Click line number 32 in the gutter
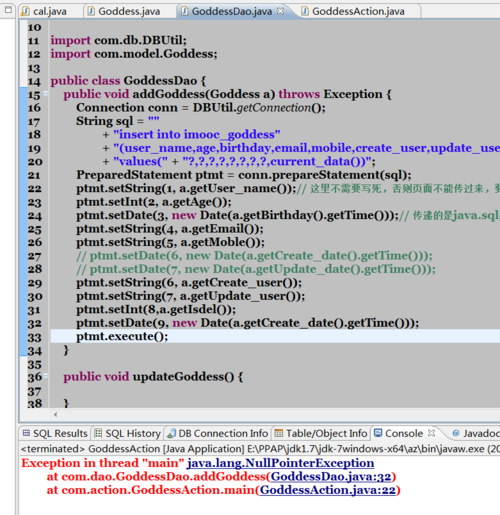 tap(34, 324)
